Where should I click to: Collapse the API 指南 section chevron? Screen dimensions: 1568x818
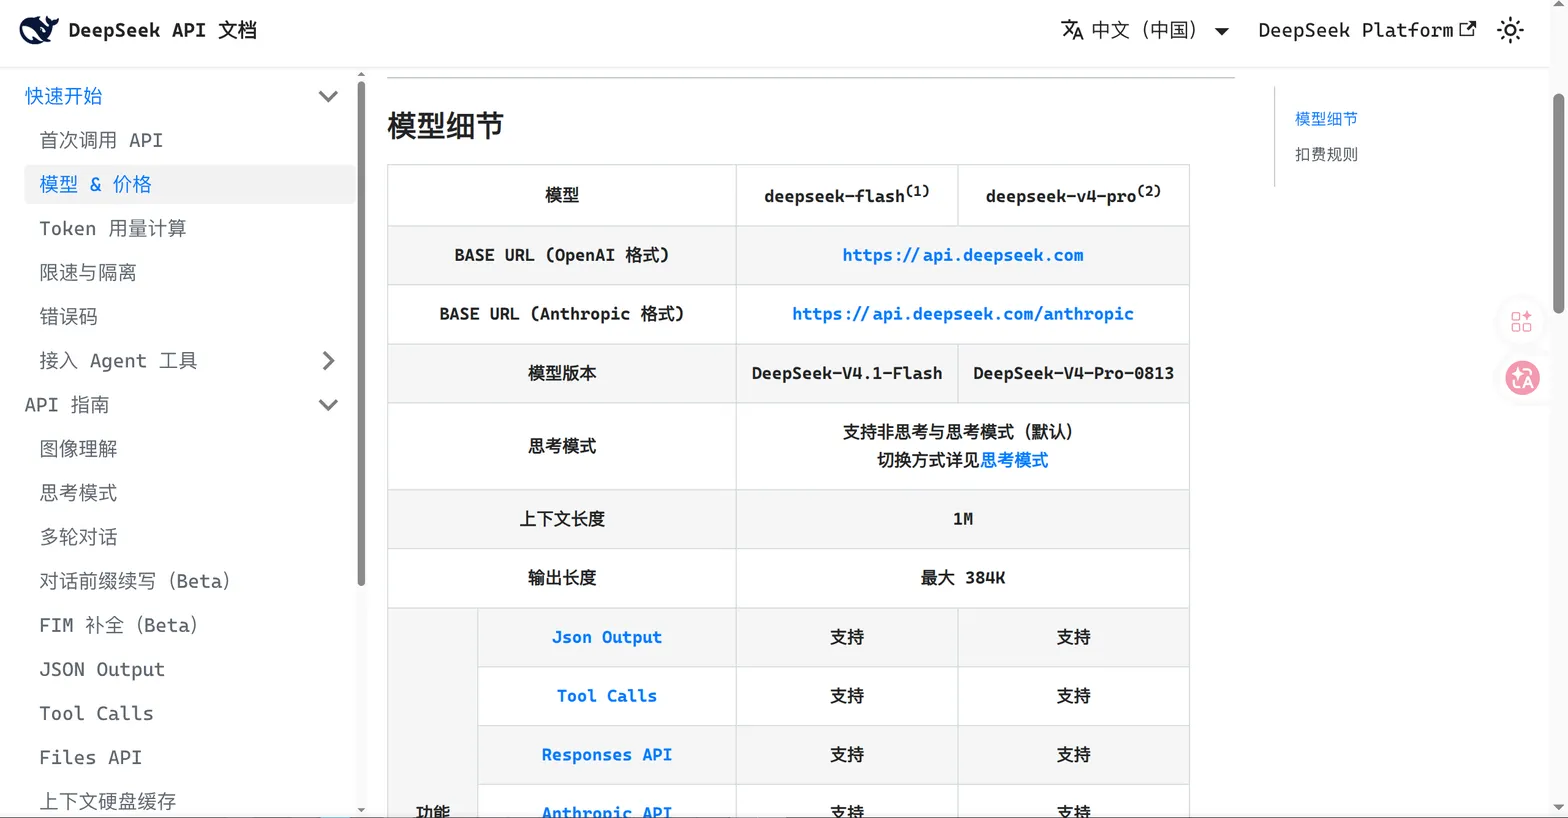click(328, 405)
